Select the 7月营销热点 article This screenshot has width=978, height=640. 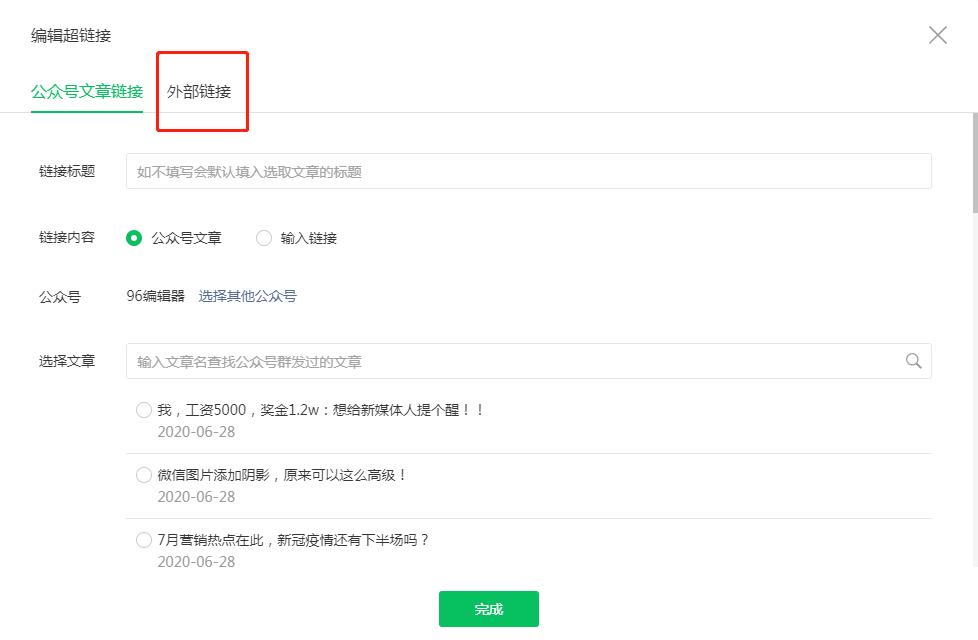point(143,540)
